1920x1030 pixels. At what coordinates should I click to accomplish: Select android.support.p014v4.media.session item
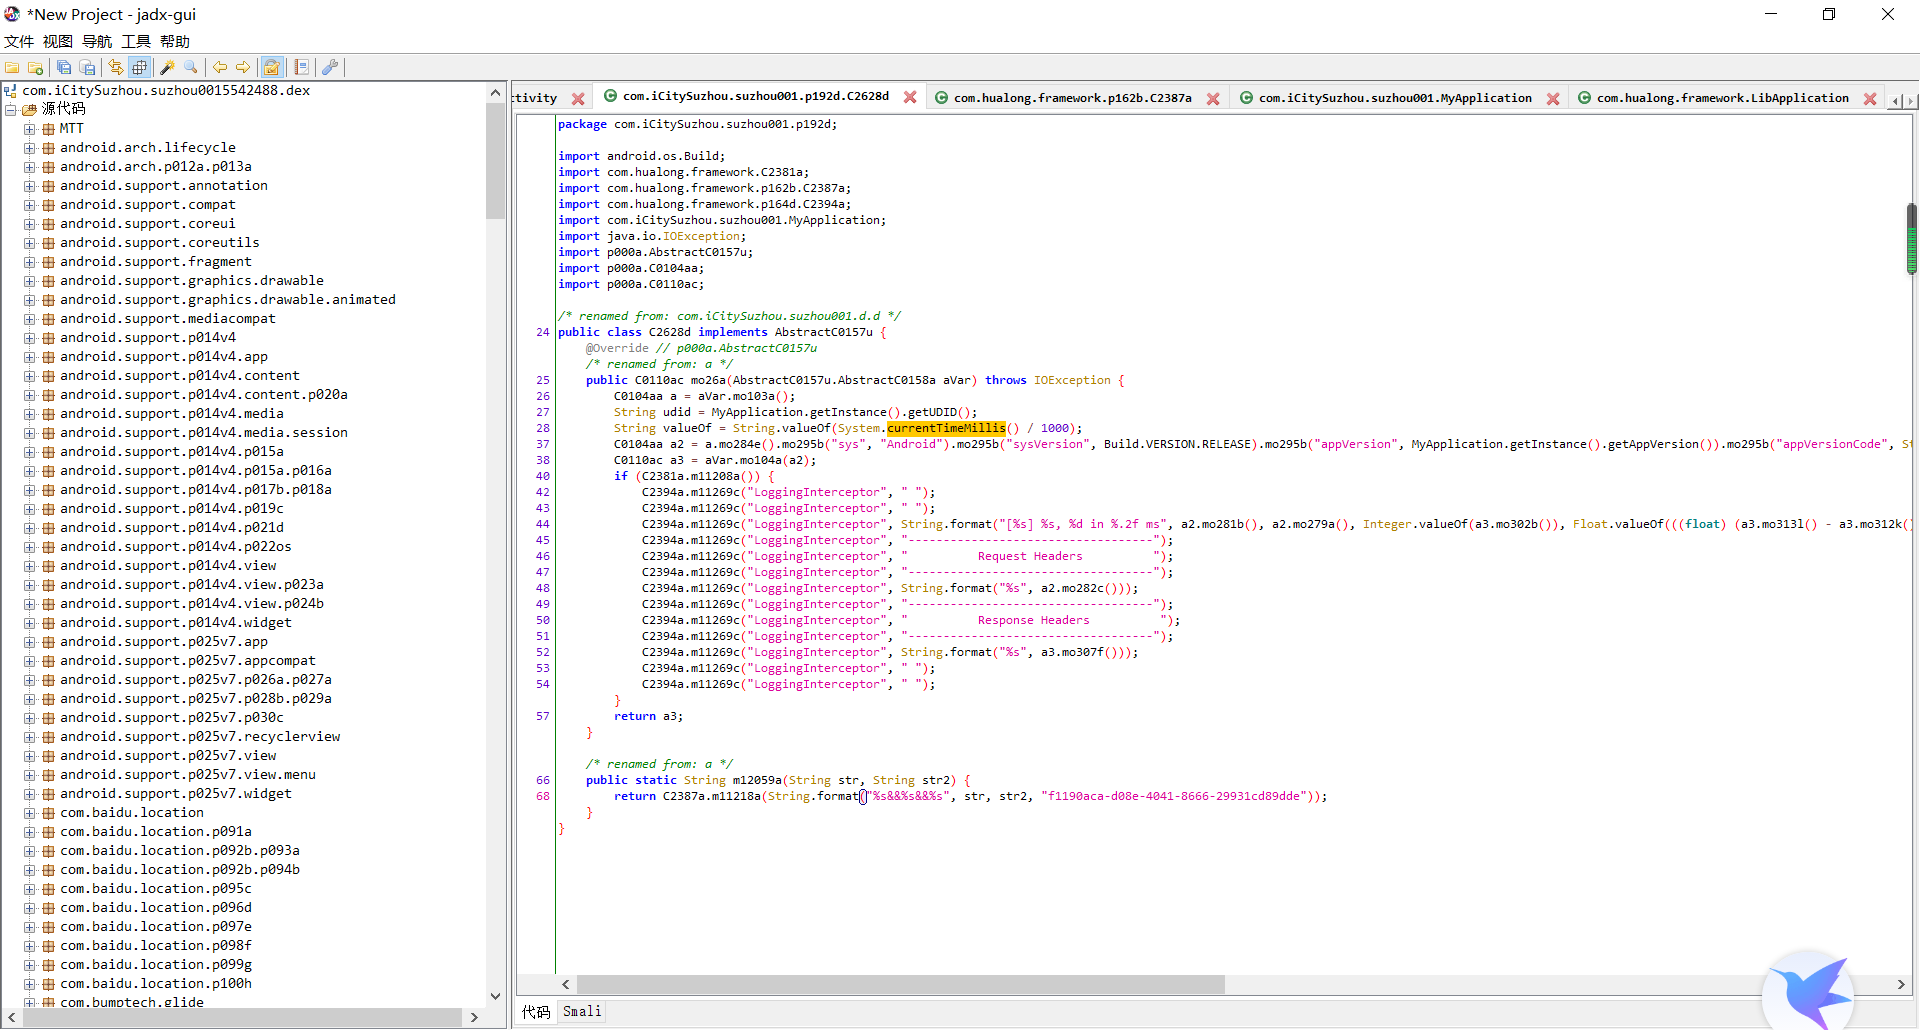coord(204,432)
